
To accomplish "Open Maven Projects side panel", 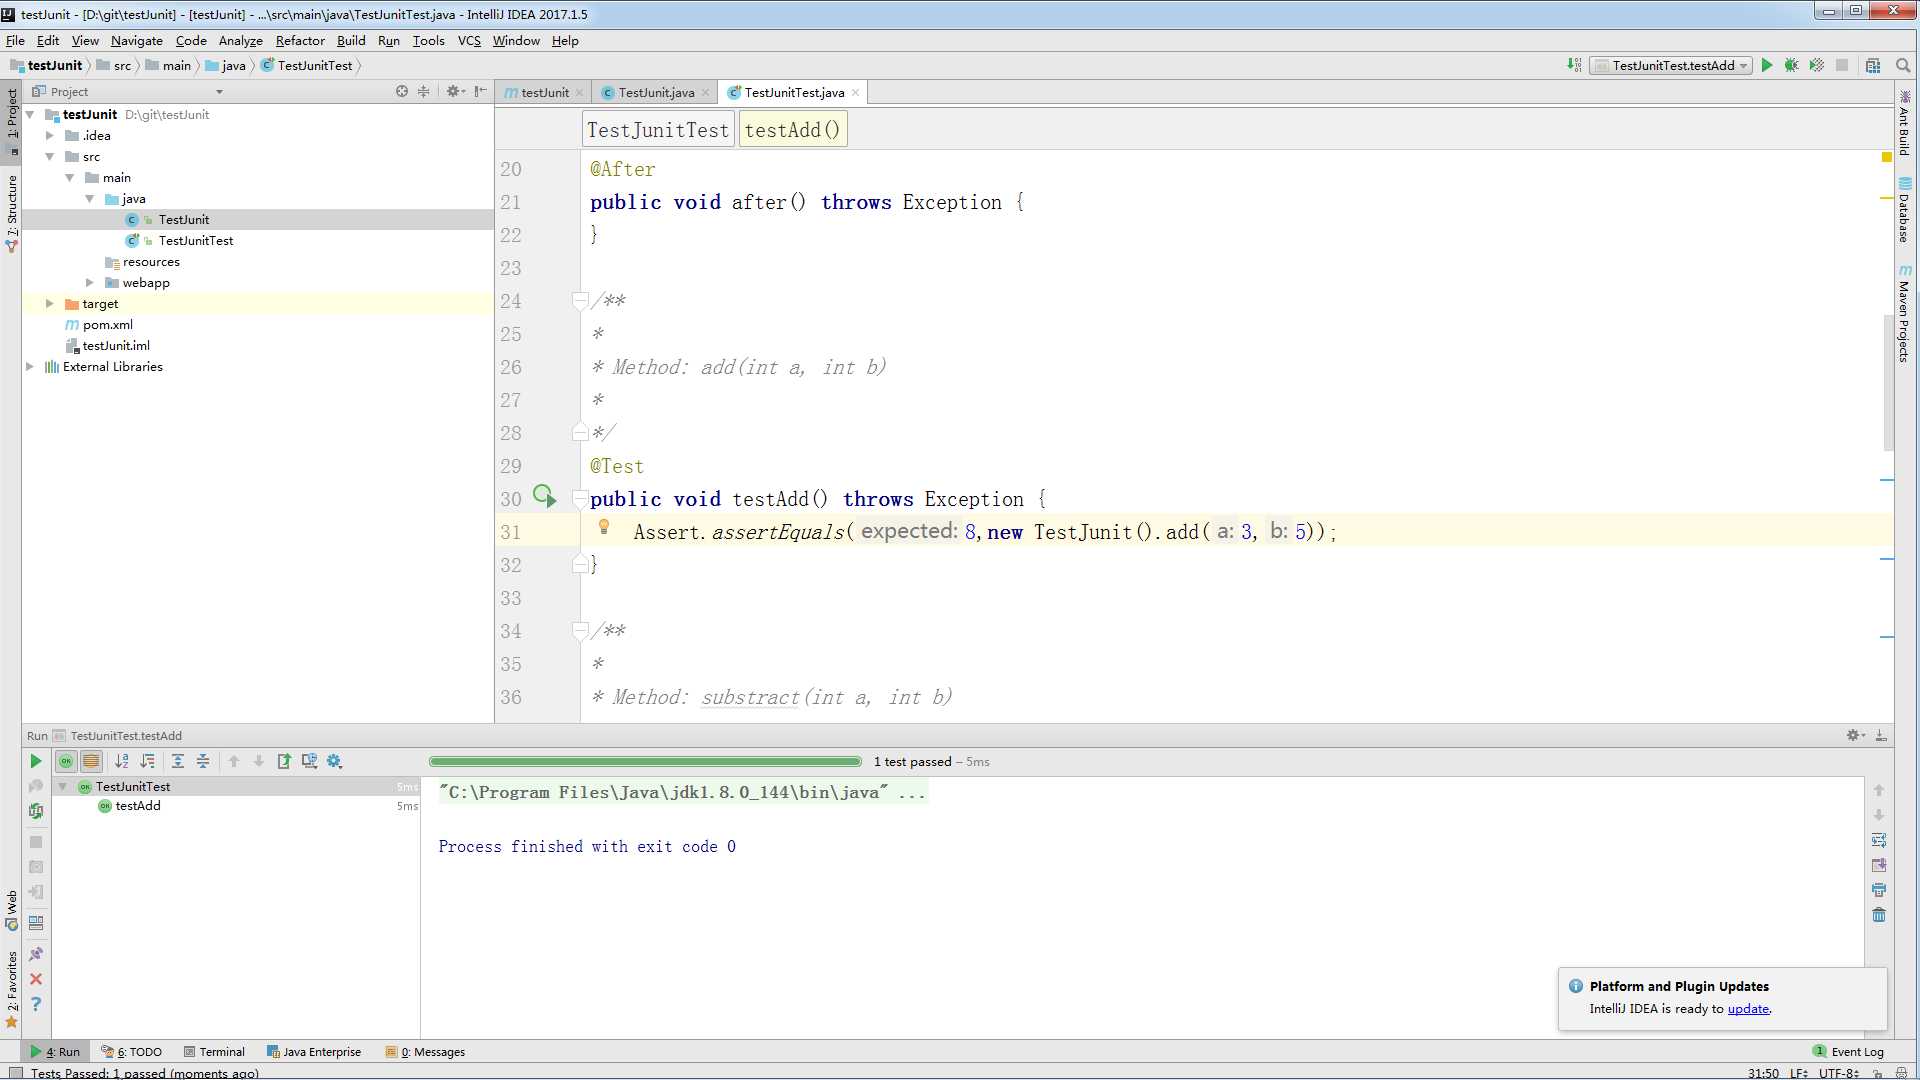I will tap(1904, 313).
